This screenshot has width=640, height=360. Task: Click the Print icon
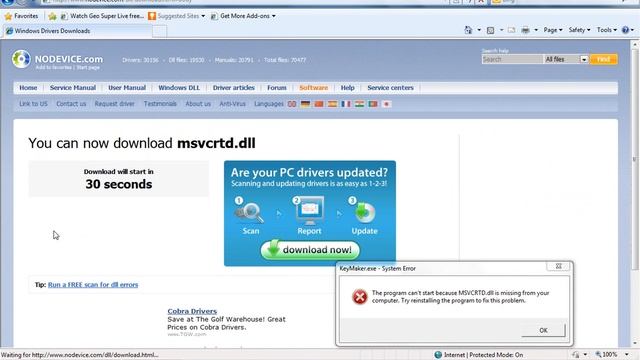(525, 30)
